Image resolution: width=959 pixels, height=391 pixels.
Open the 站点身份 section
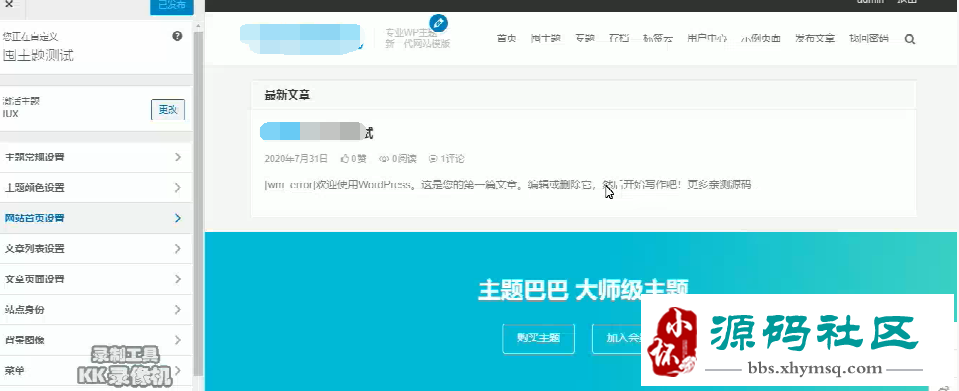(x=97, y=310)
